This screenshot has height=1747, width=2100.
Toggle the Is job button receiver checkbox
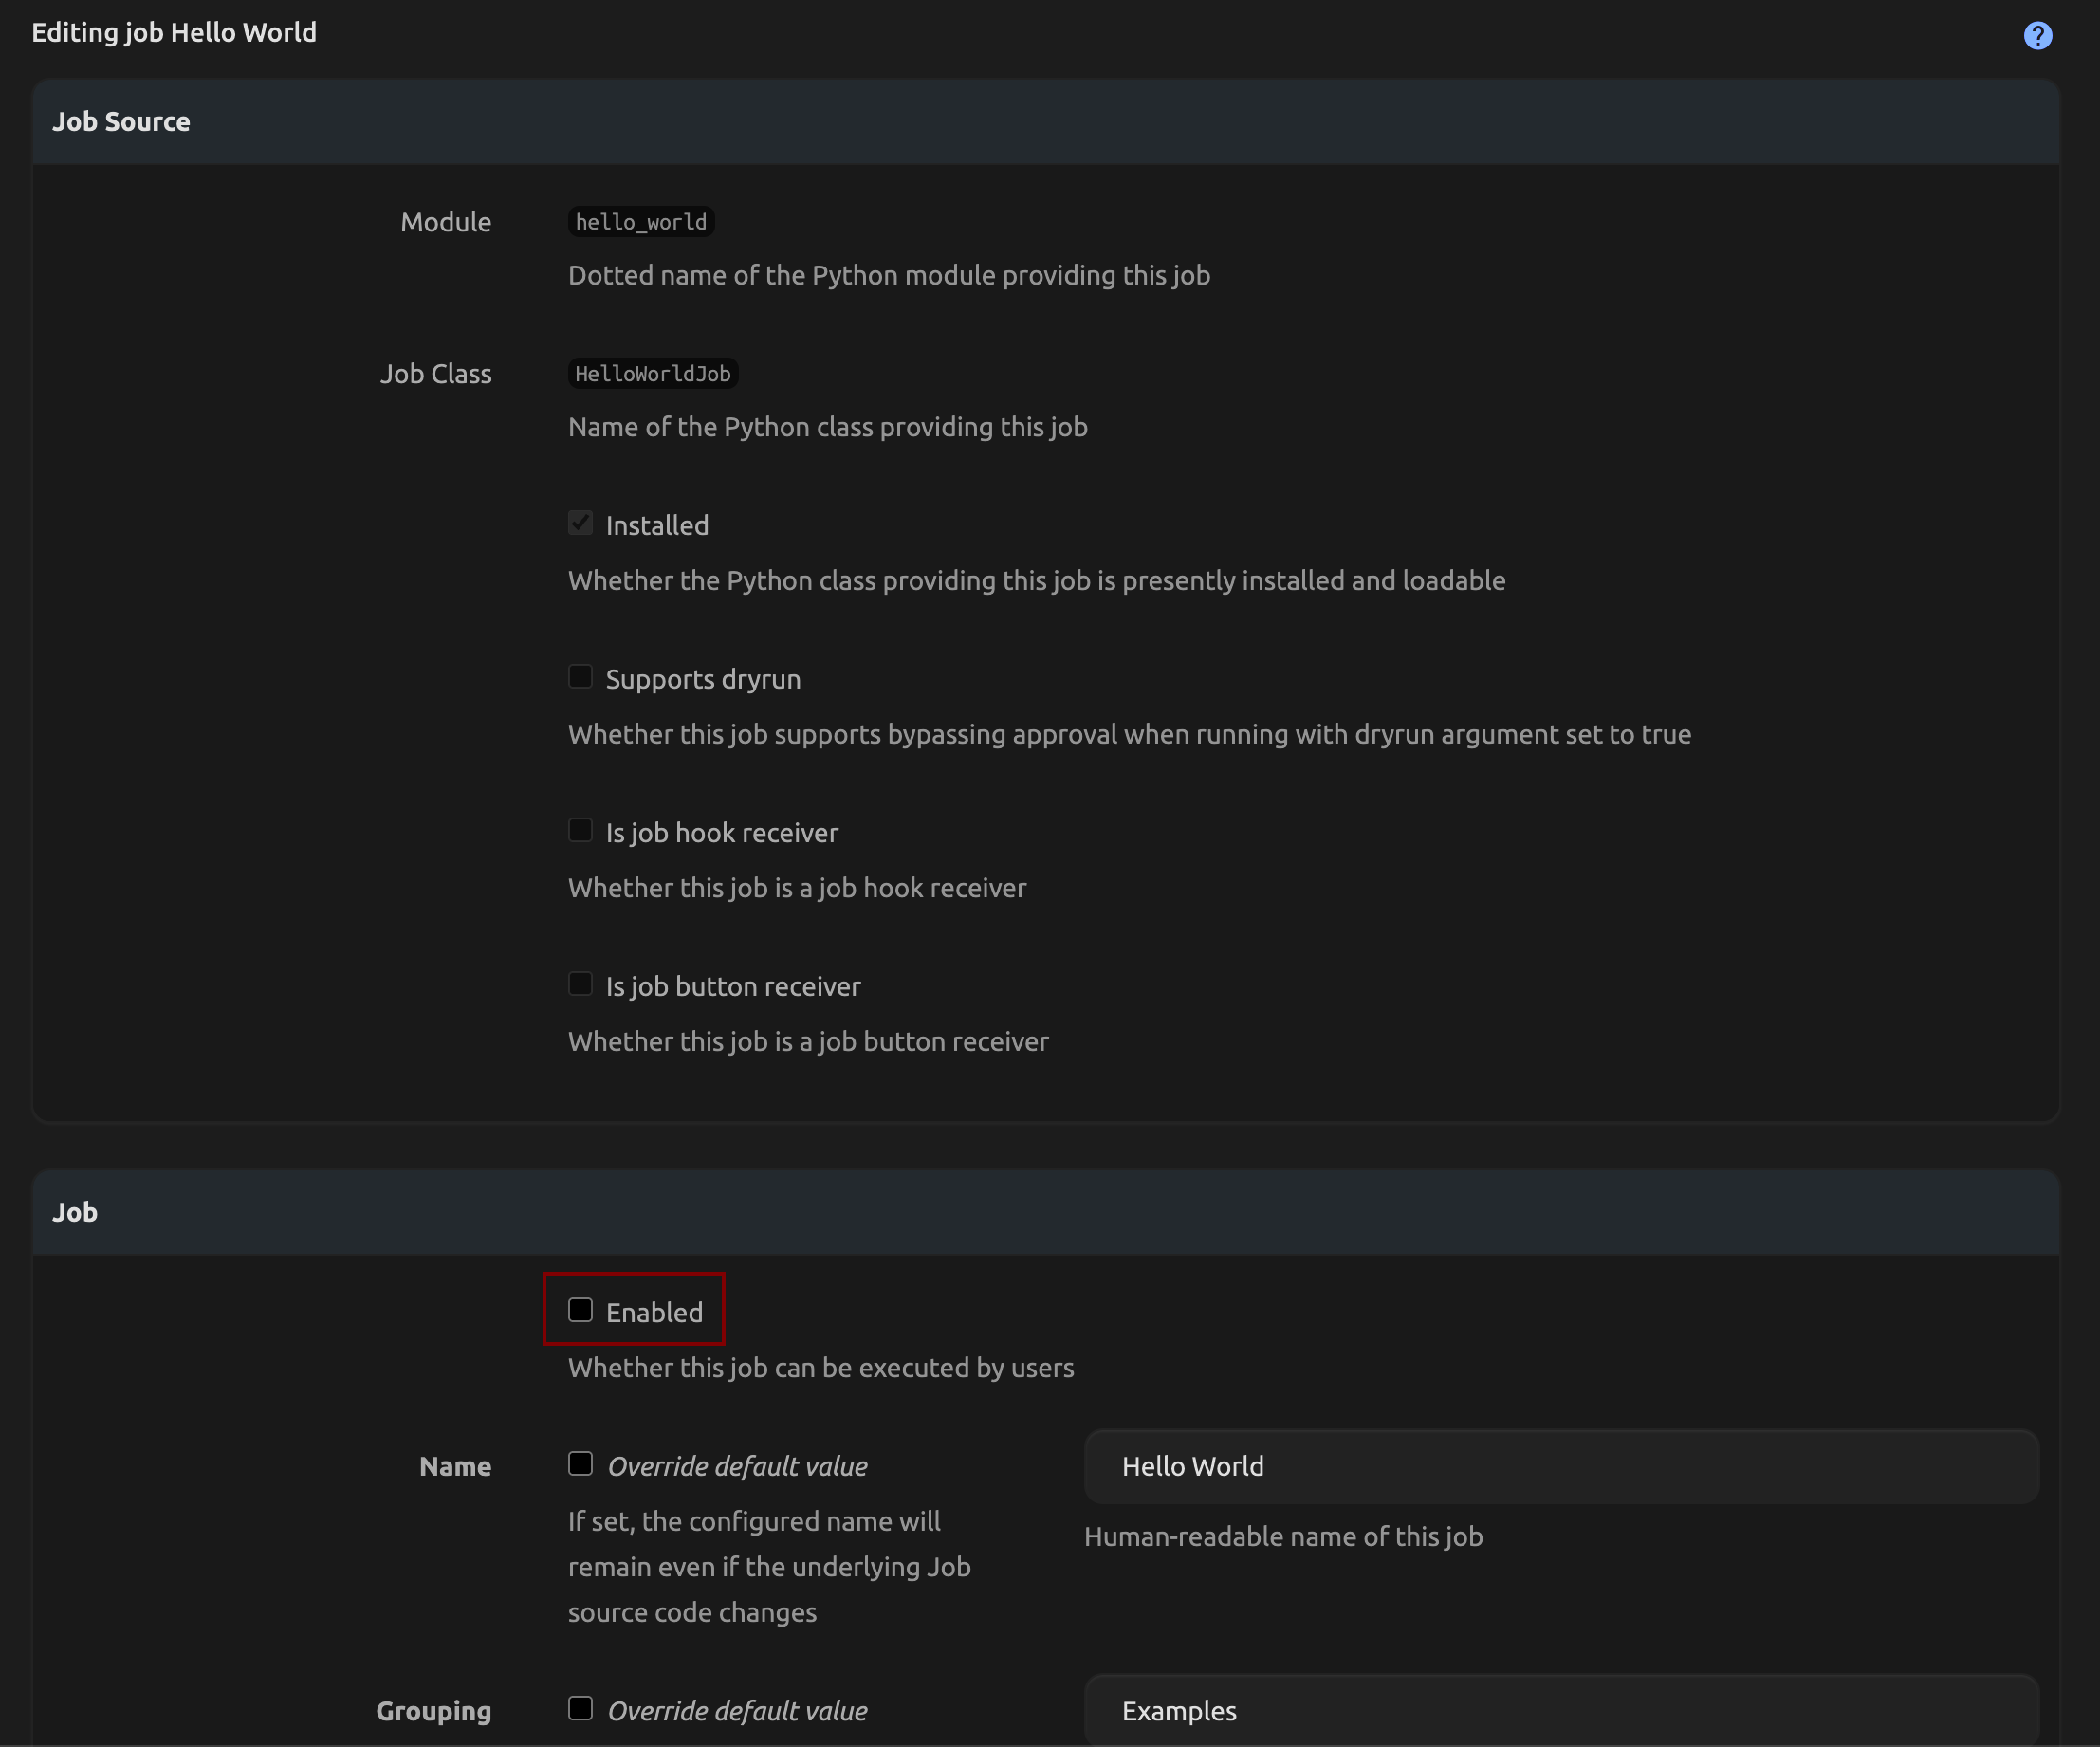[580, 984]
